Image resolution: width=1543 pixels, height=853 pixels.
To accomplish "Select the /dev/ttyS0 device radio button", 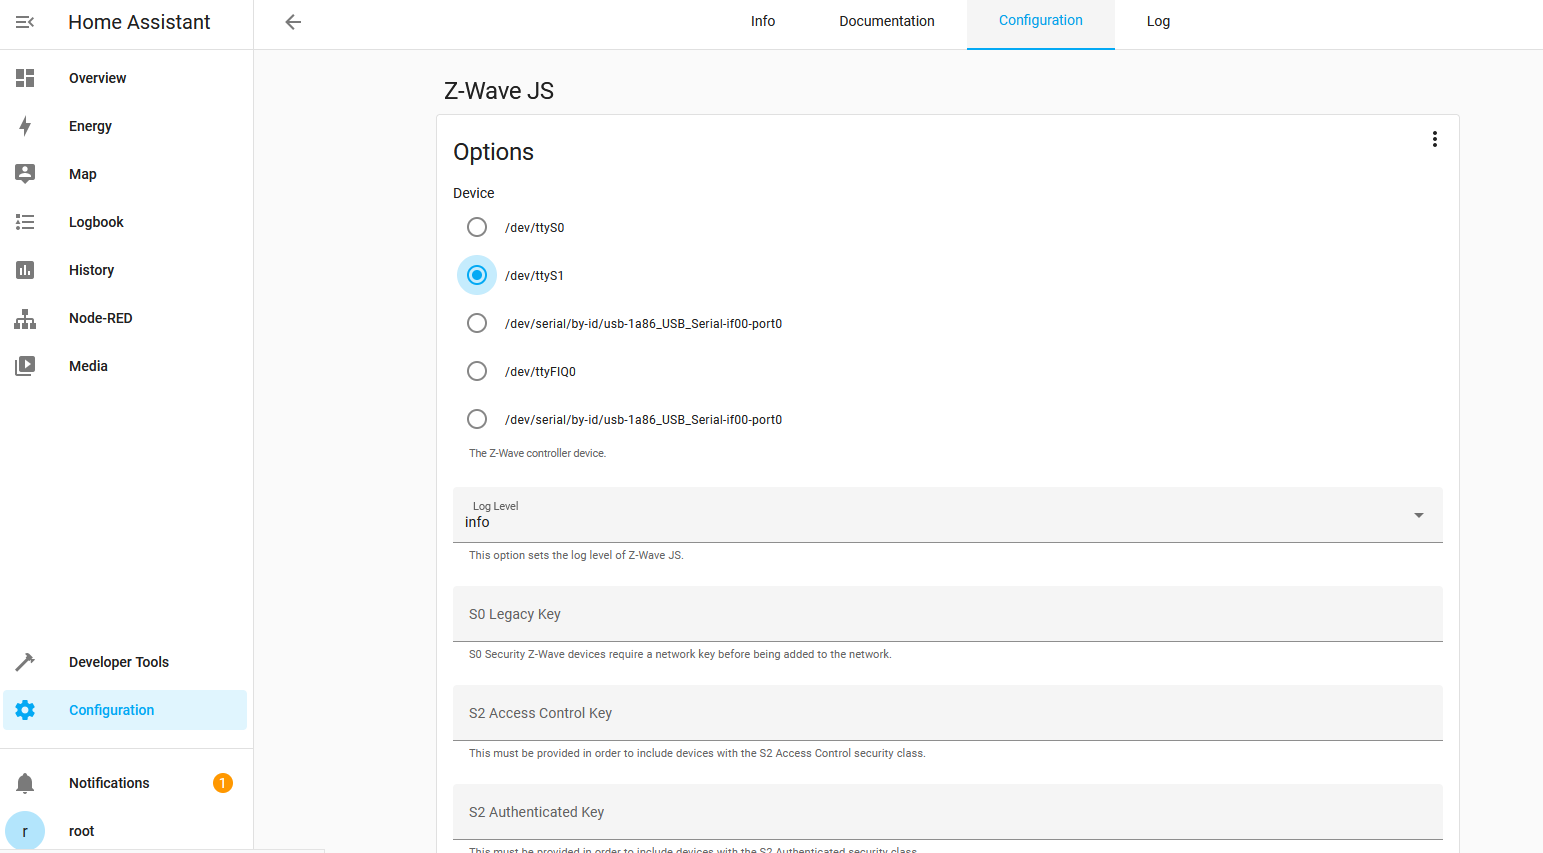I will (x=477, y=227).
